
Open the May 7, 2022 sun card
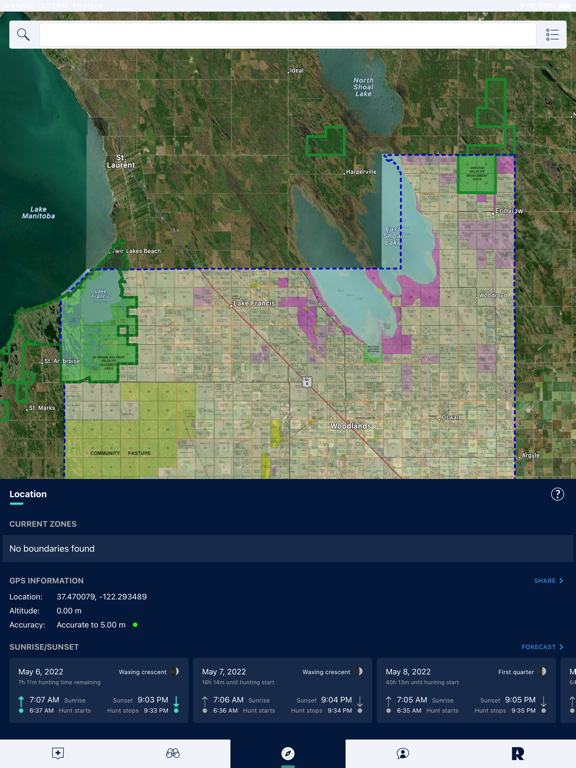coord(282,690)
